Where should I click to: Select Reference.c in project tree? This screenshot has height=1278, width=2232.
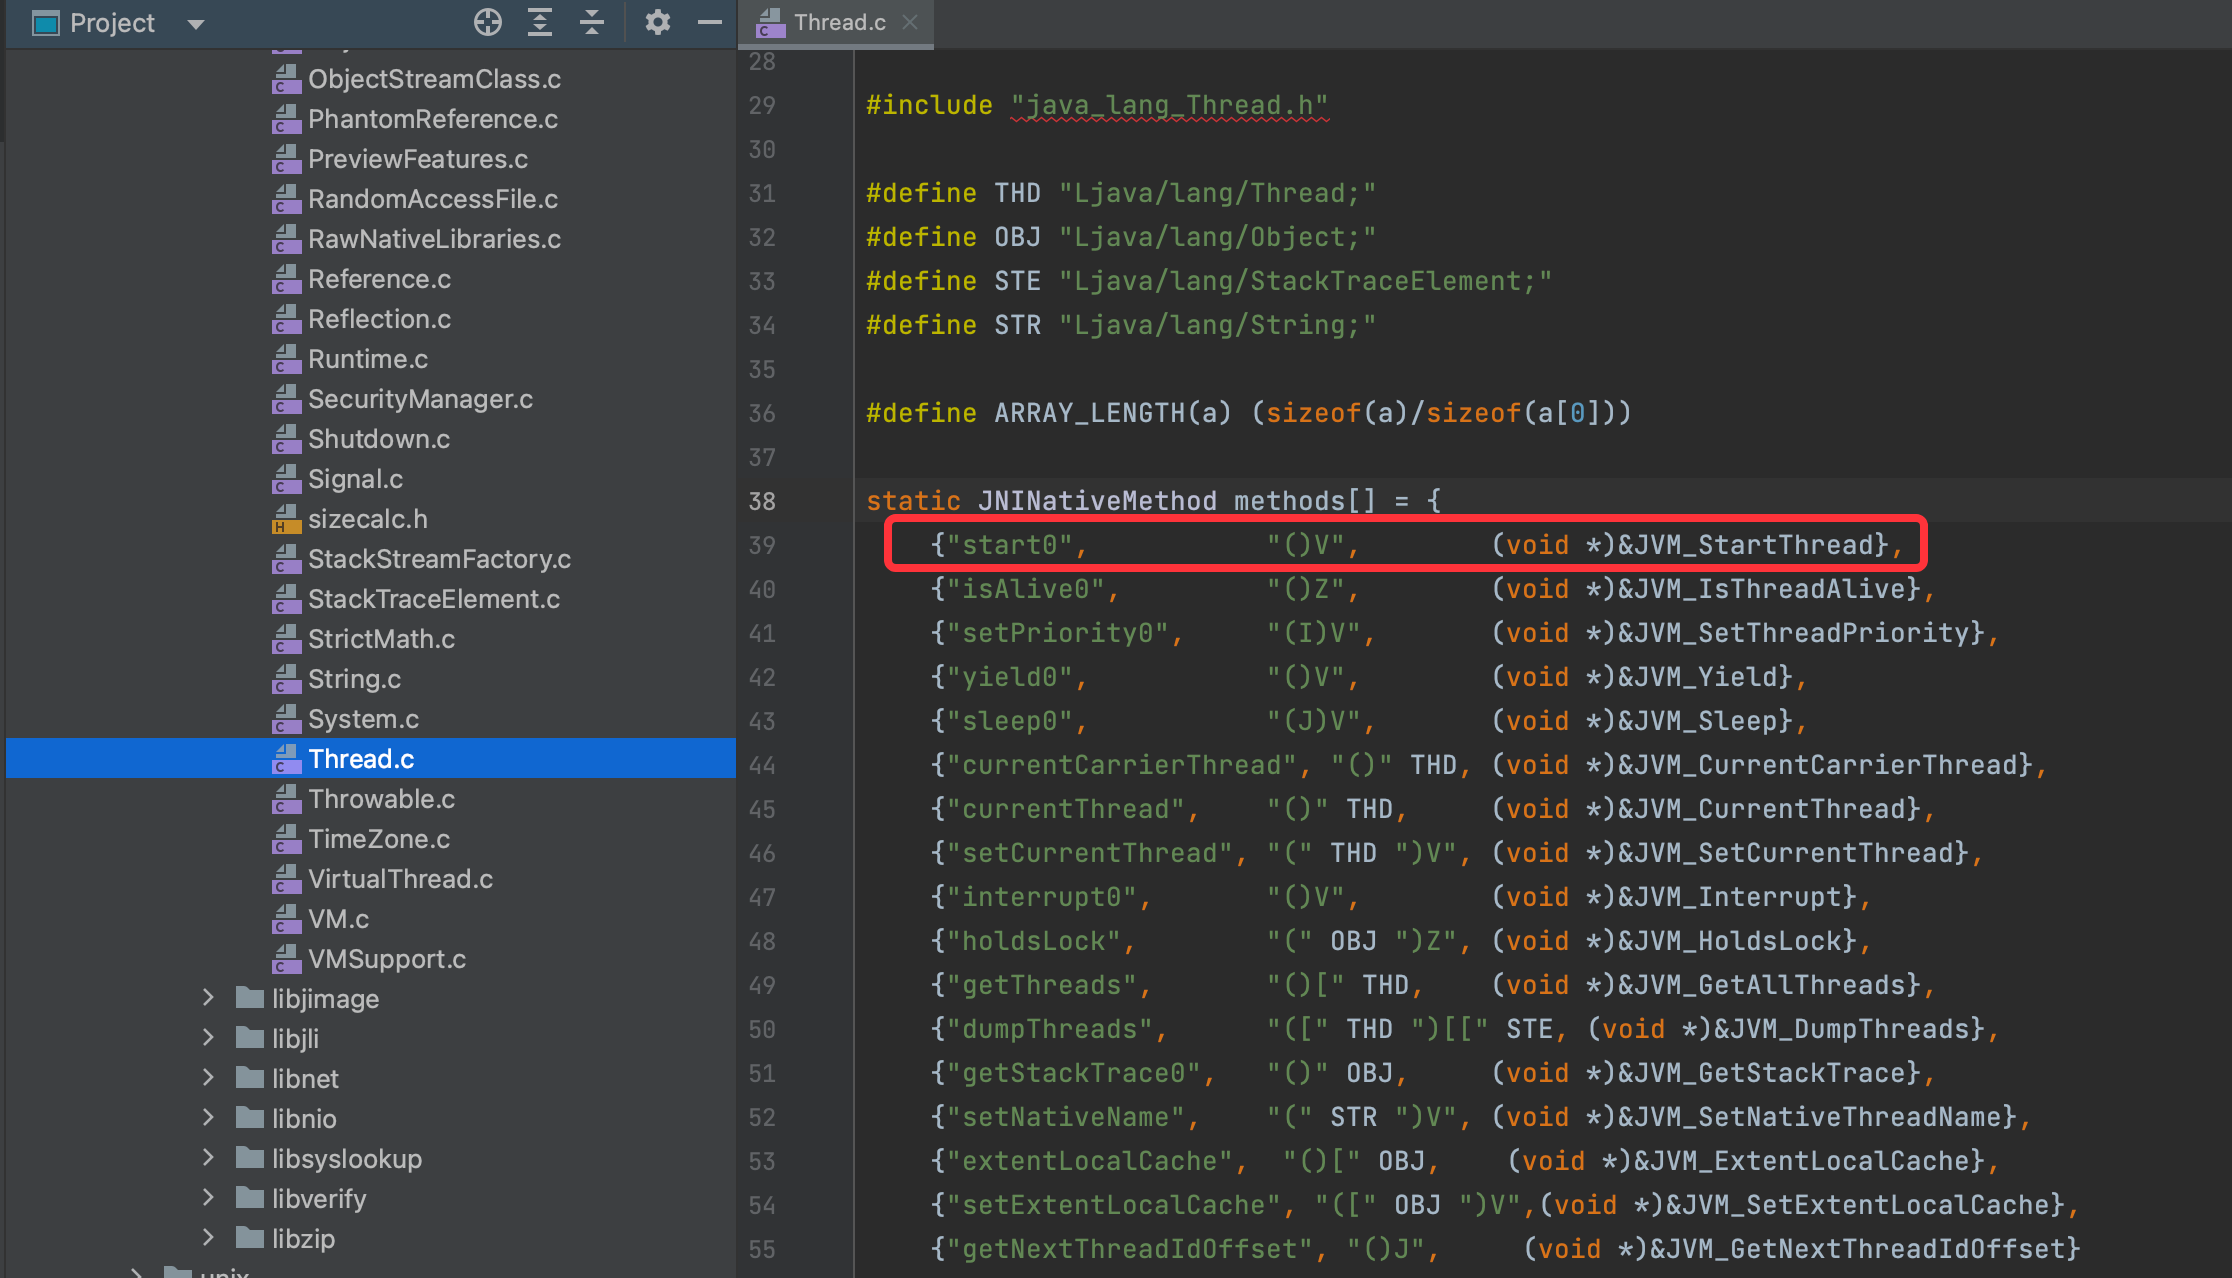(379, 279)
